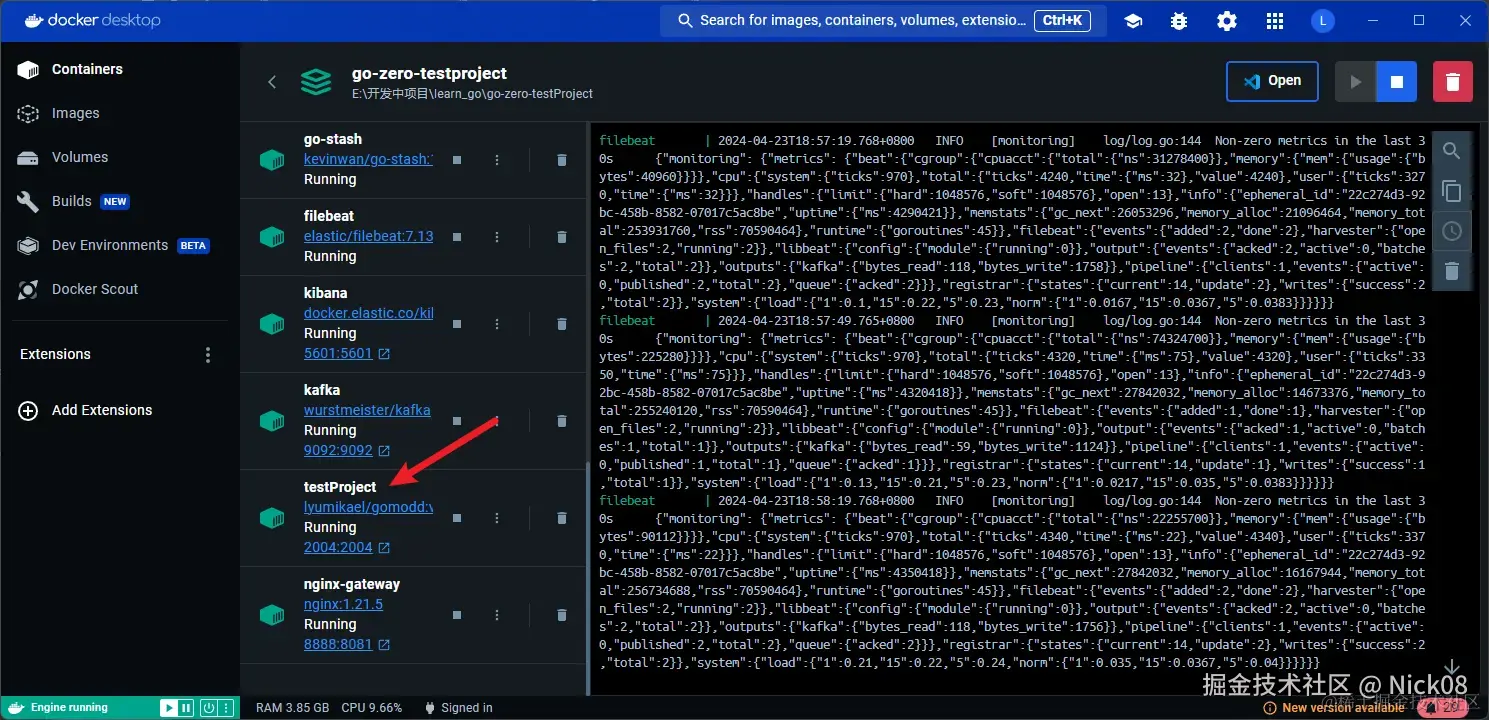Stop the nginx-gateway container
Image resolution: width=1489 pixels, height=720 pixels.
point(457,615)
